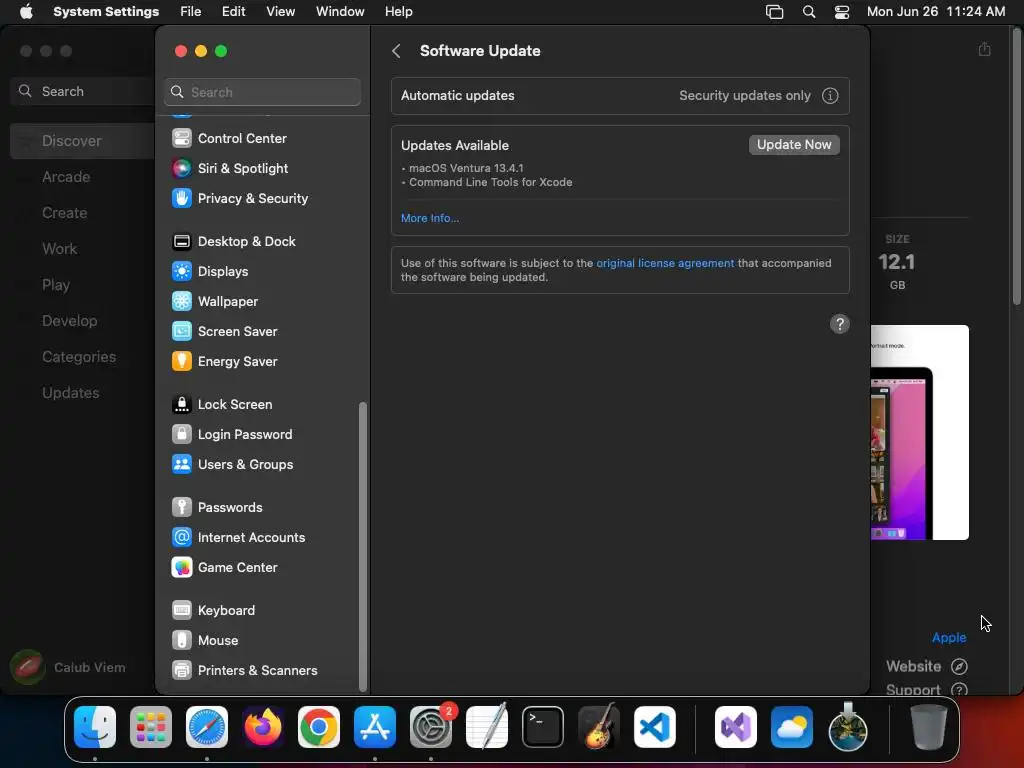Select Develop in App Store sidebar

(x=69, y=321)
